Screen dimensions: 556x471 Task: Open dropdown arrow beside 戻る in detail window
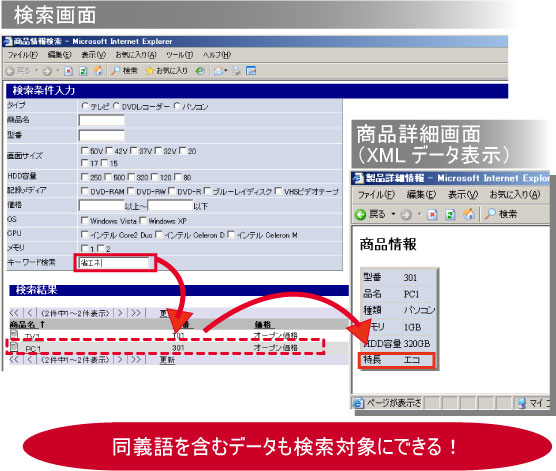tap(393, 214)
